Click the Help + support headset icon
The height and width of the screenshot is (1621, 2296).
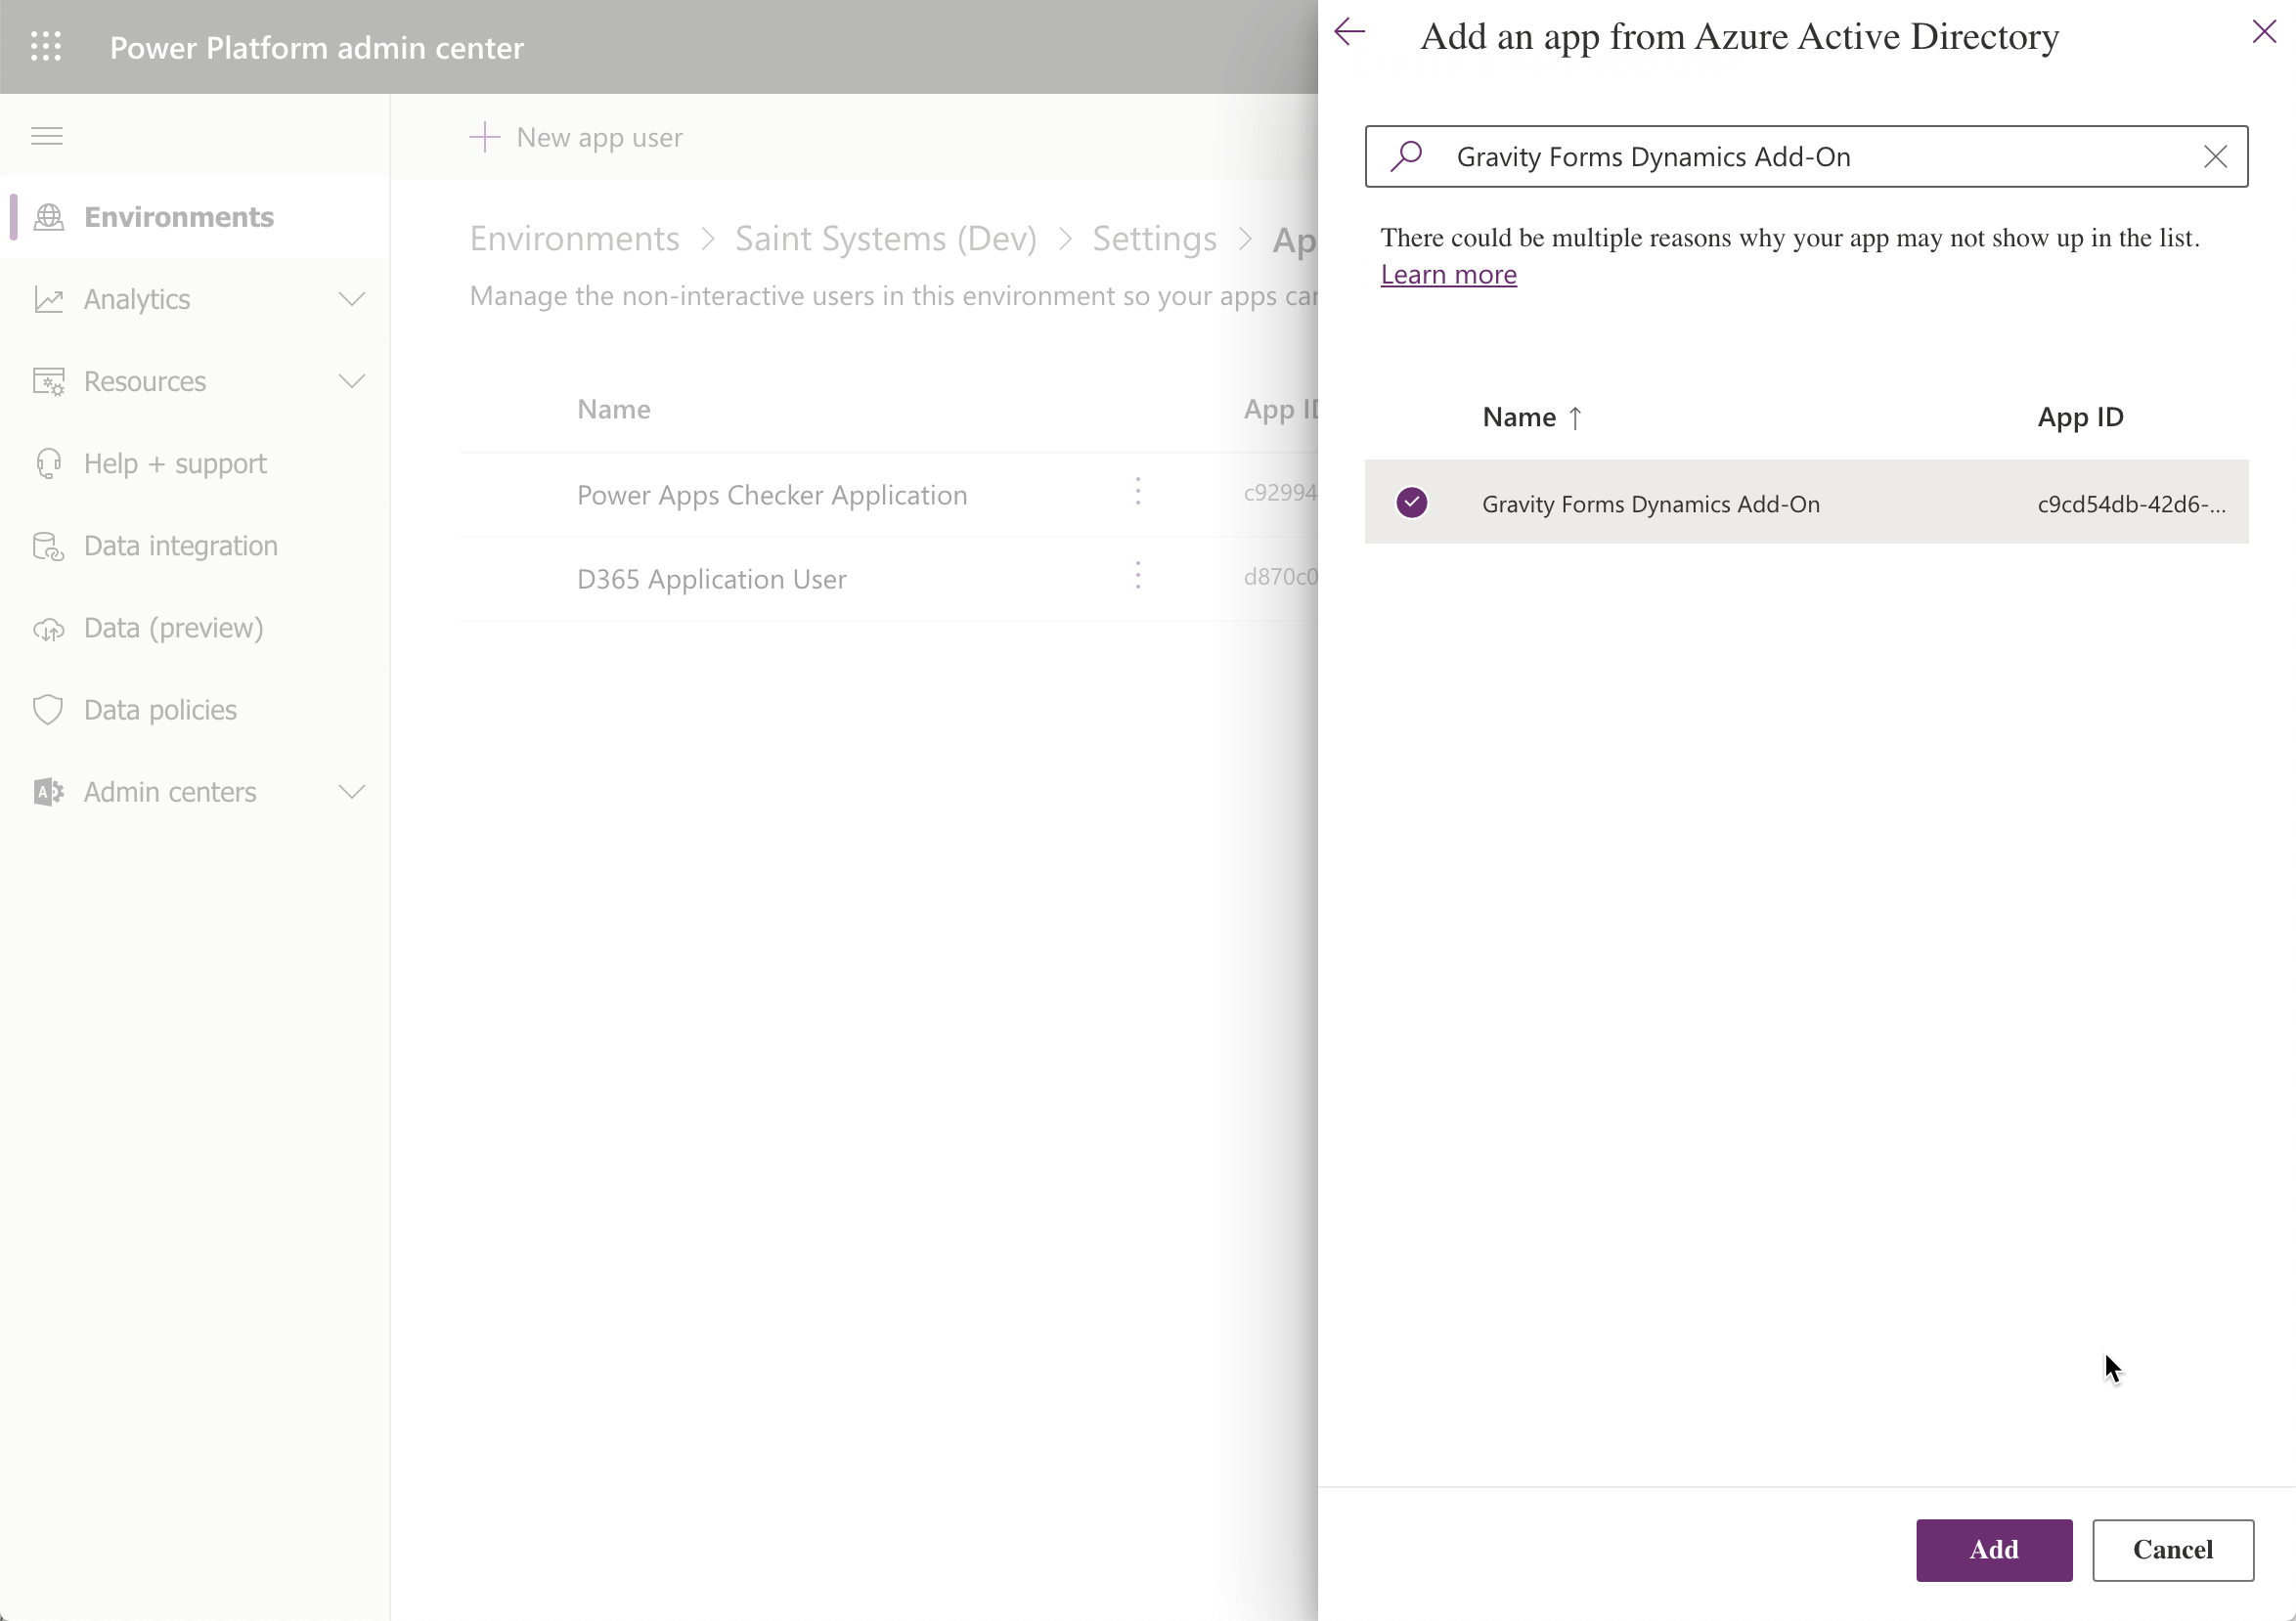click(49, 463)
